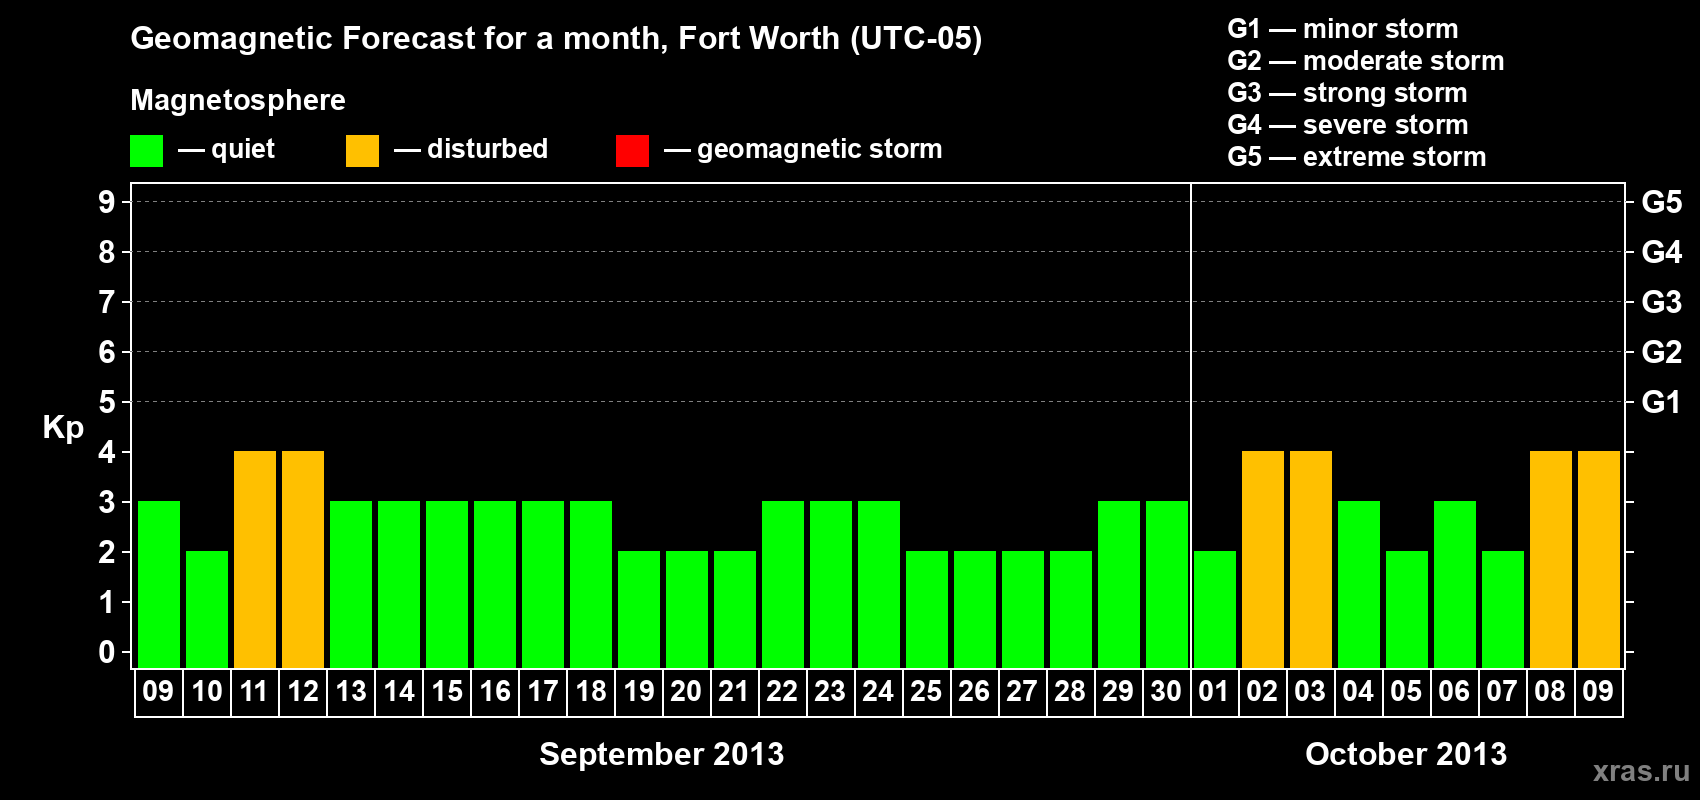The width and height of the screenshot is (1700, 800).
Task: Click the Kp value 9 axis tick label
Action: point(107,202)
